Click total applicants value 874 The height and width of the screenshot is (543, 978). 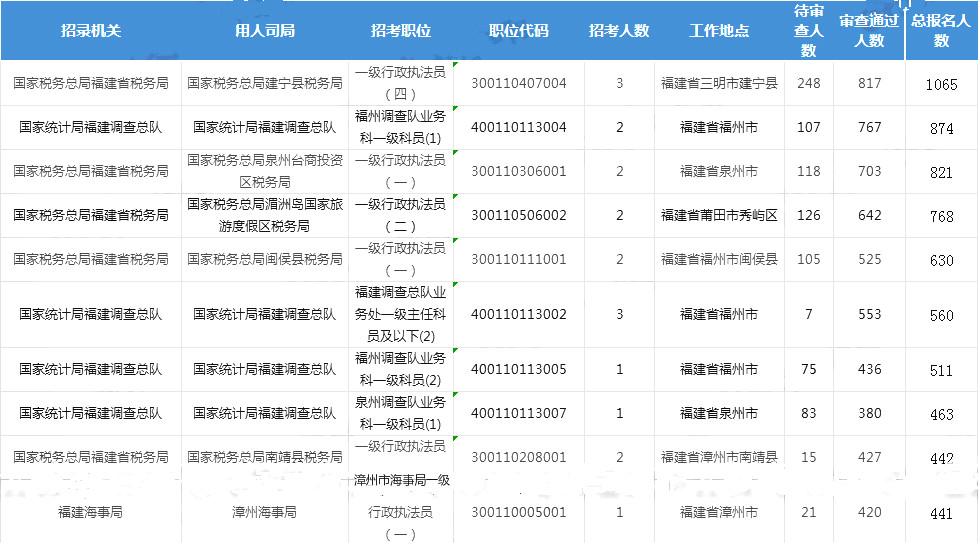941,129
